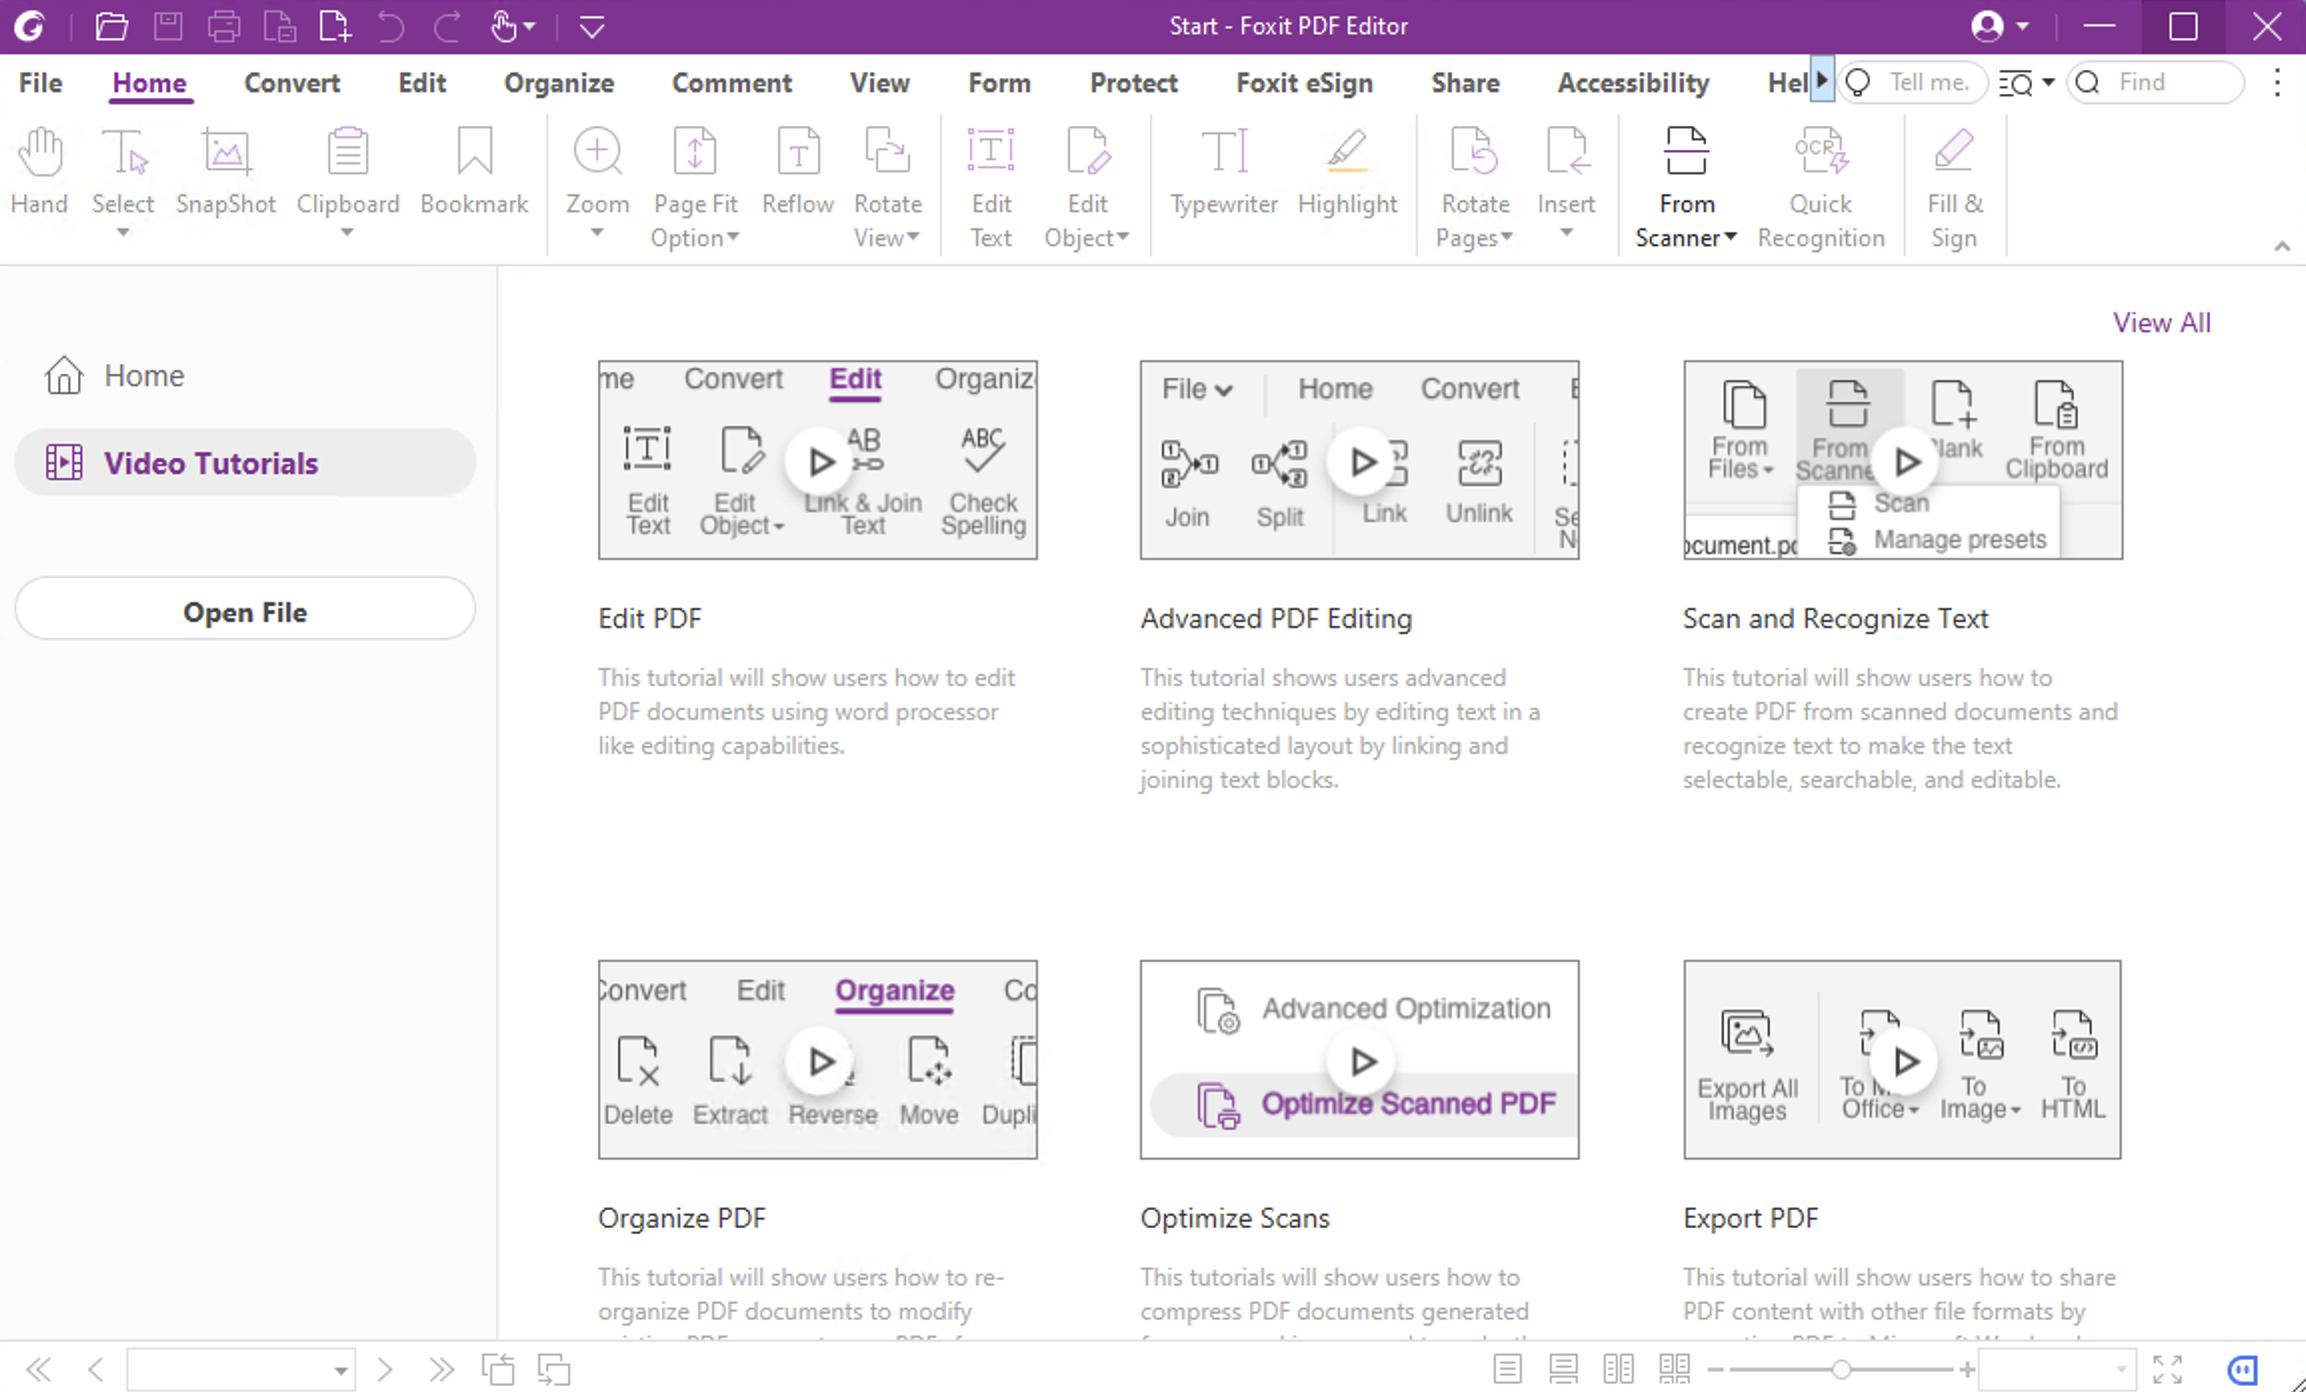Screen dimensions: 2306x1392
Task: Select the Highlight tool
Action: click(1347, 170)
